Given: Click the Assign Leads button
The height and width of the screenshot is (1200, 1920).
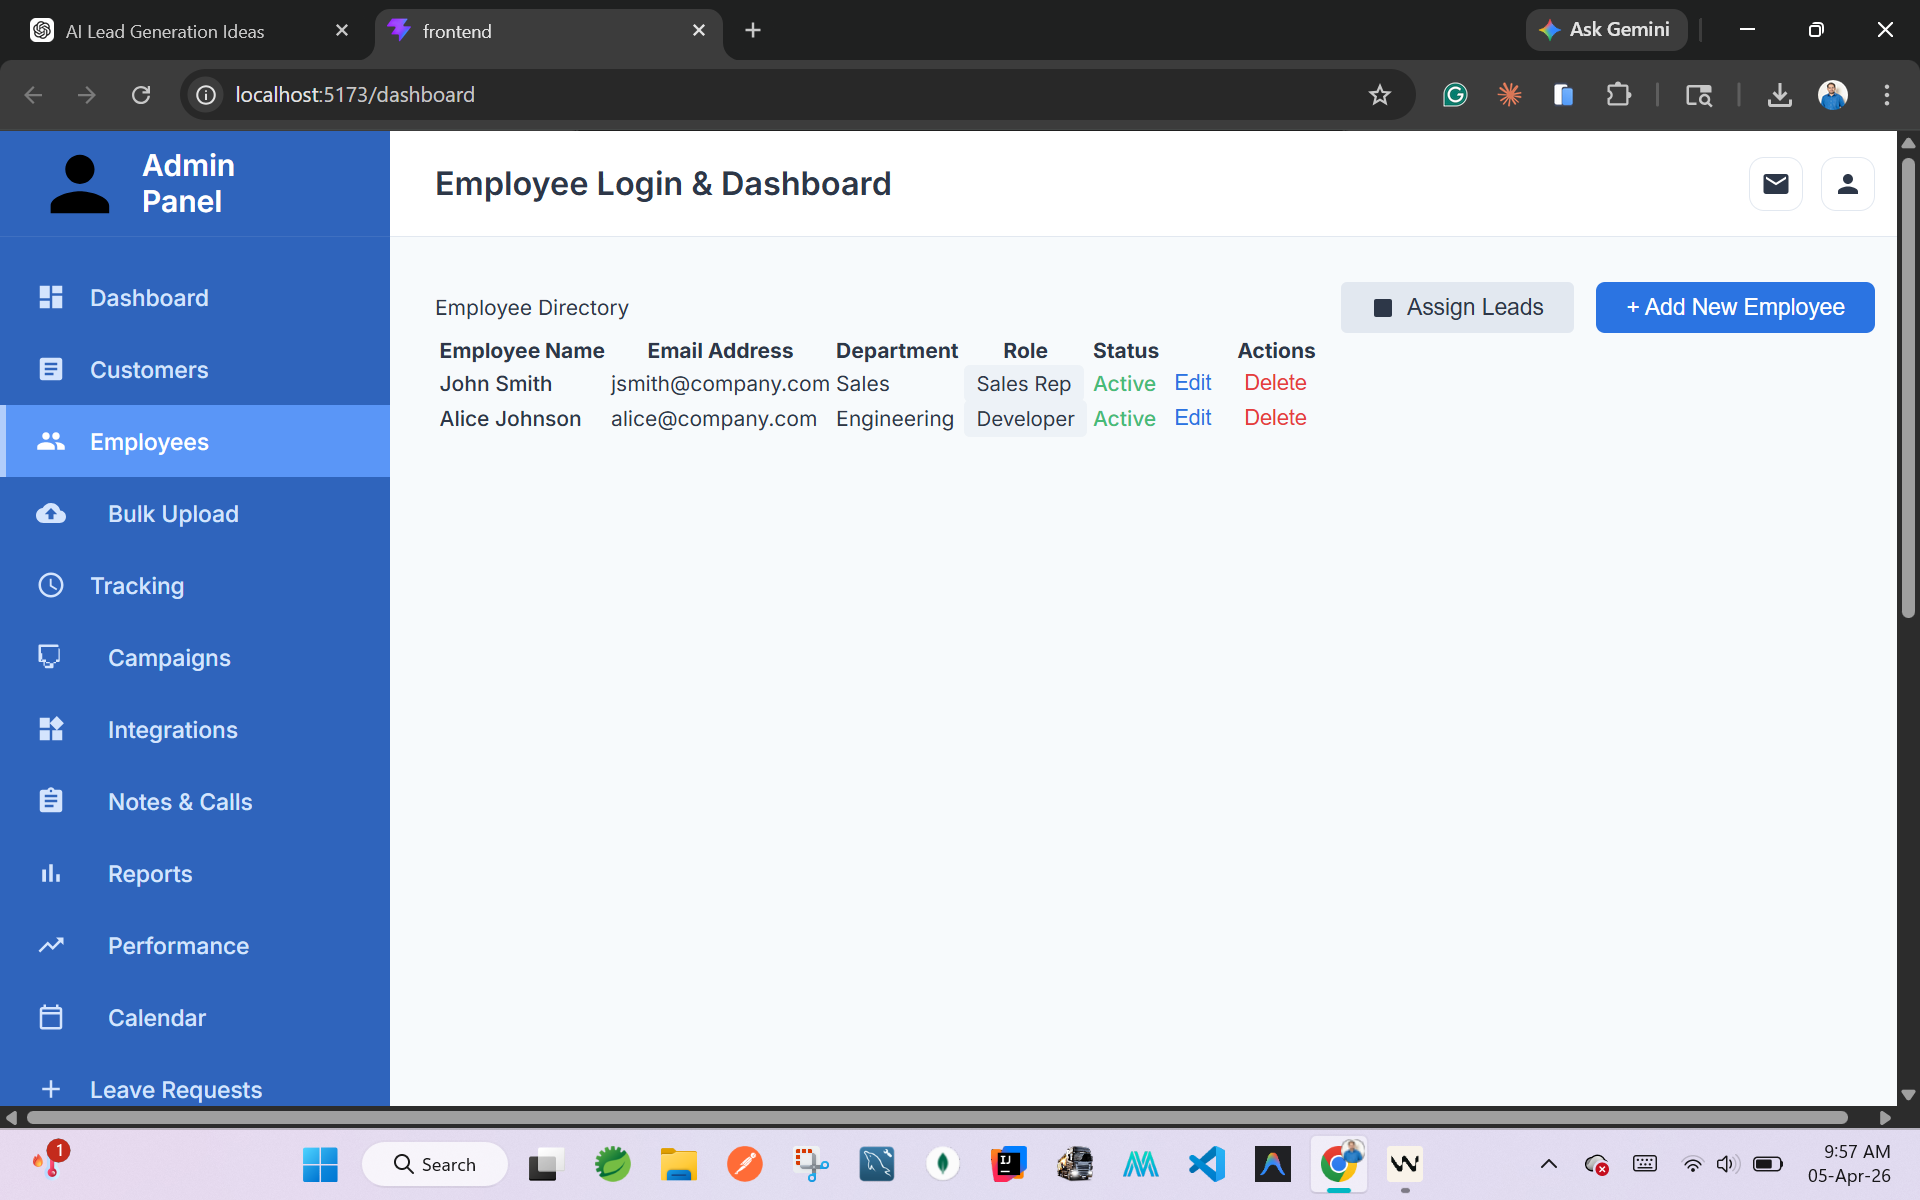Looking at the screenshot, I should pos(1457,307).
